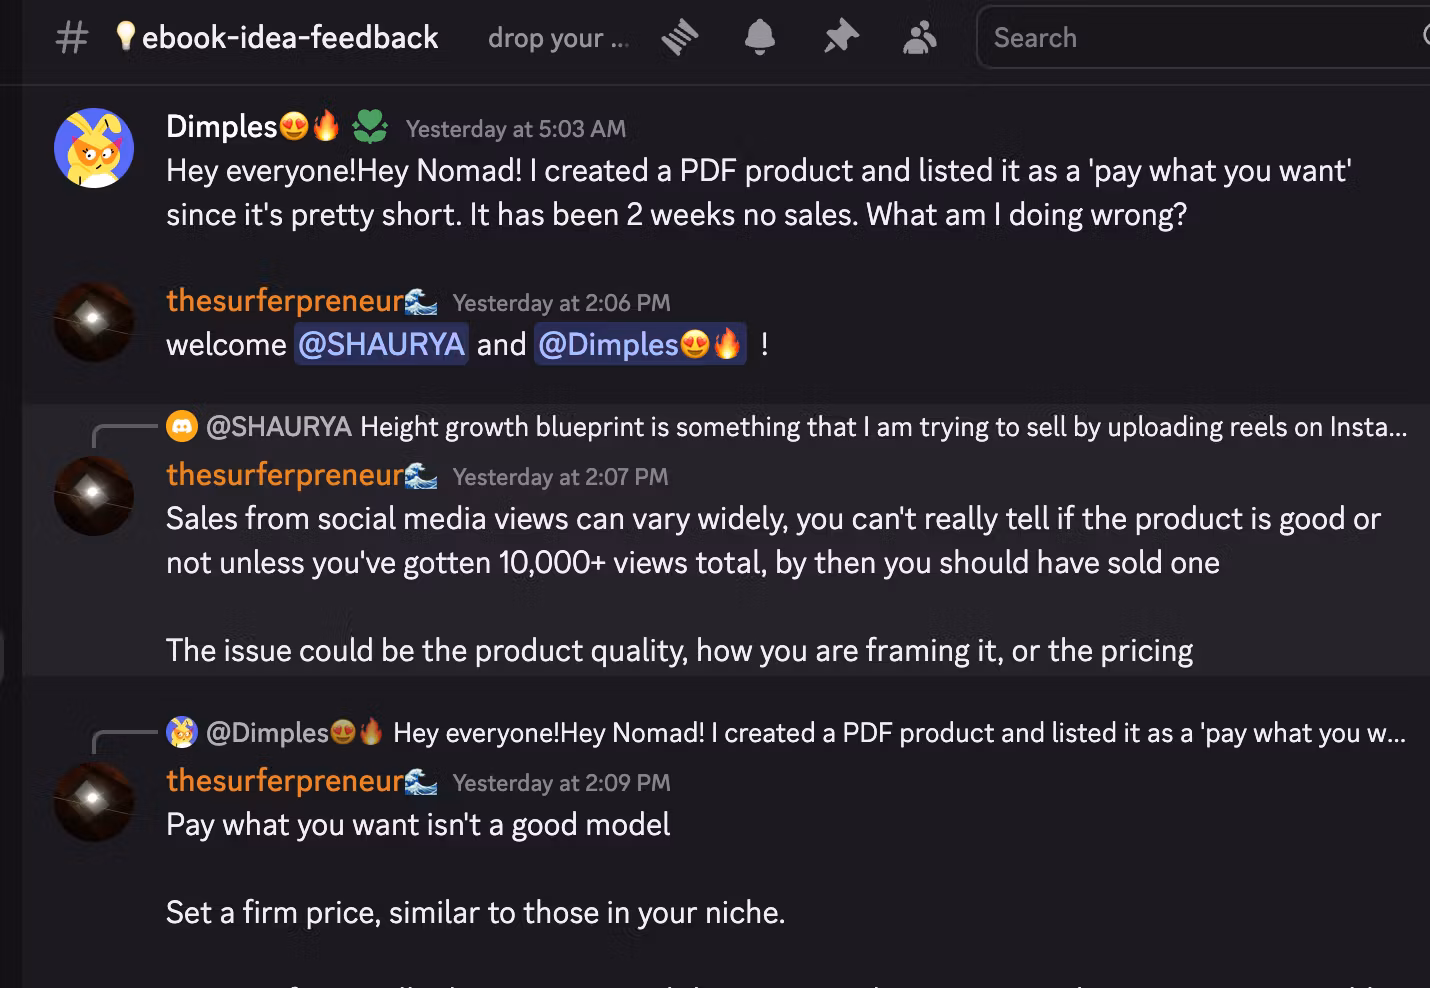This screenshot has width=1430, height=988.
Task: Click thesurferpreneur username at 2:07 PM
Action: [x=285, y=475]
